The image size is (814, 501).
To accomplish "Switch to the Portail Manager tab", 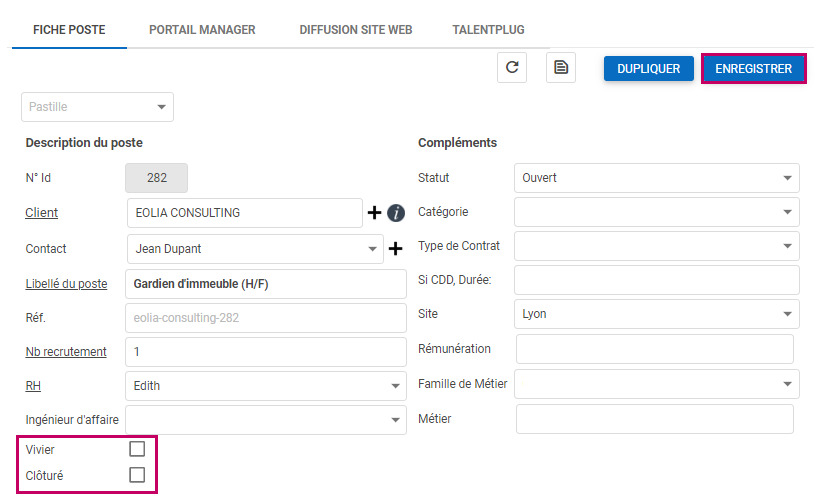I will tap(202, 30).
